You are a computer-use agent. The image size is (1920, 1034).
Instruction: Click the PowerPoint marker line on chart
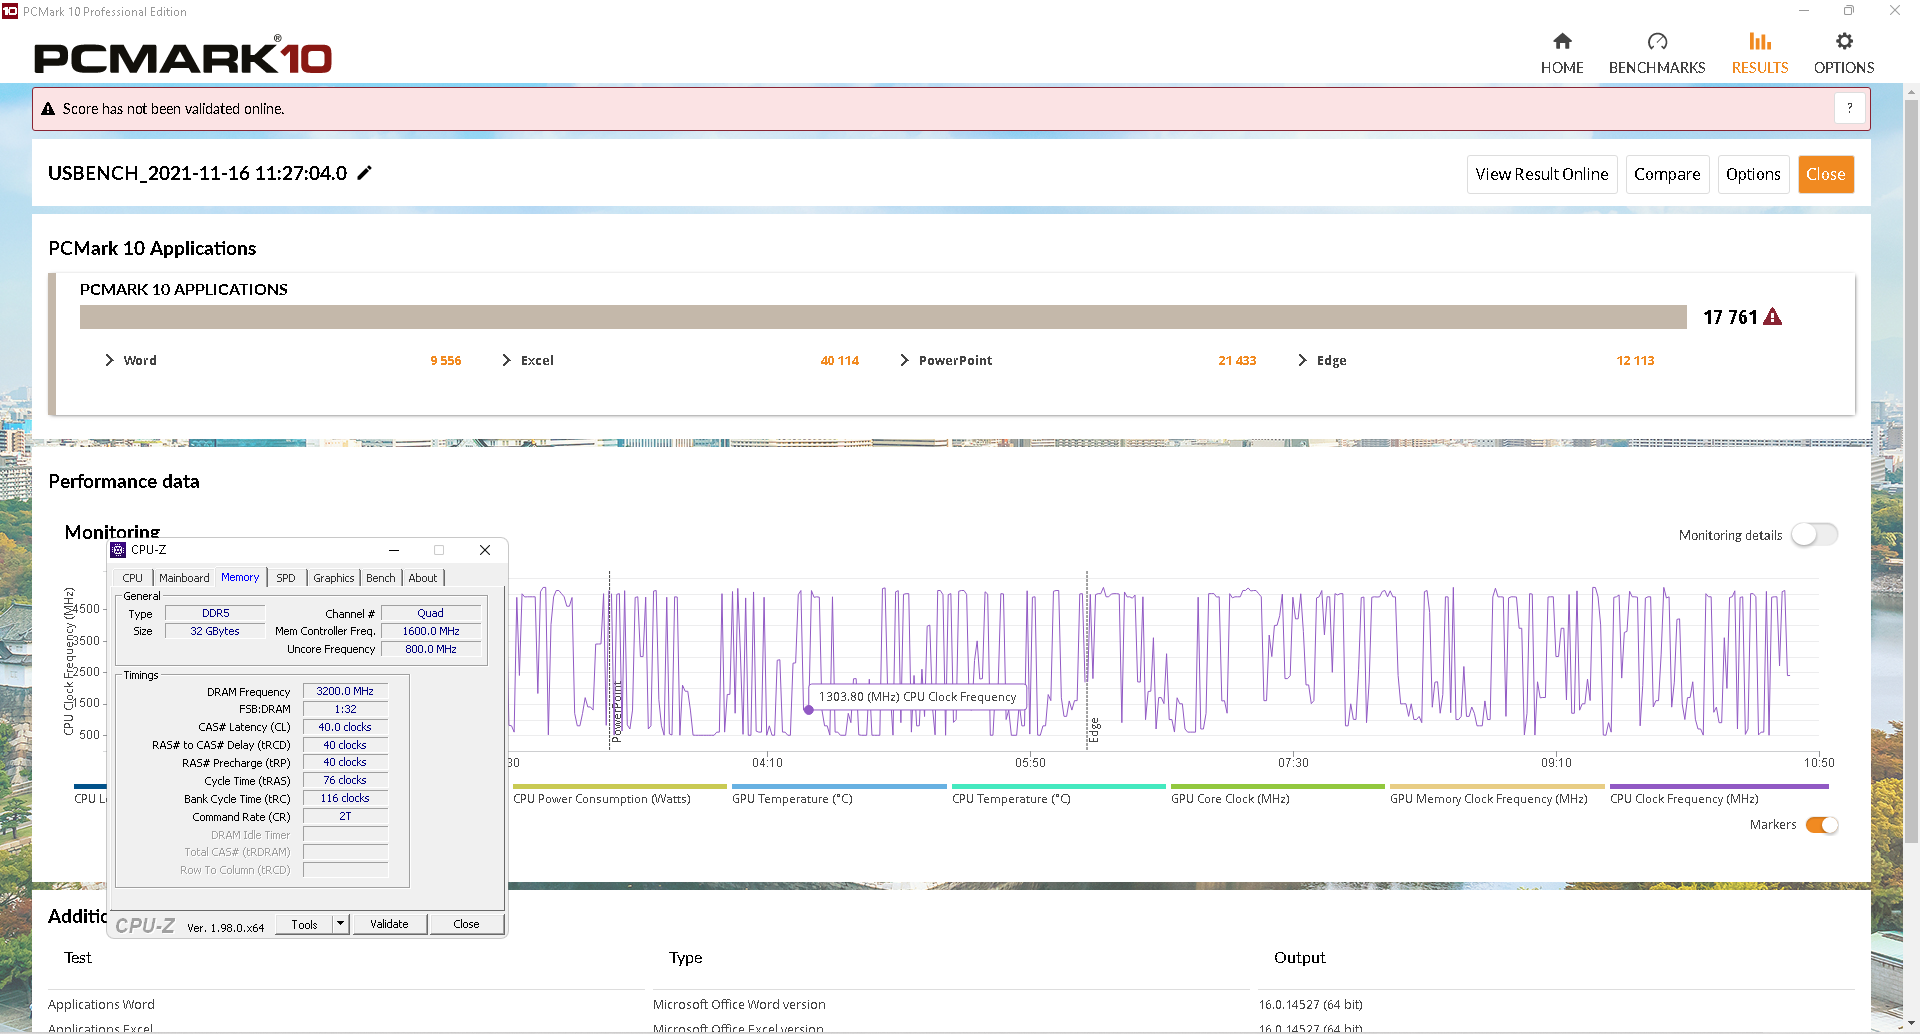tap(610, 660)
